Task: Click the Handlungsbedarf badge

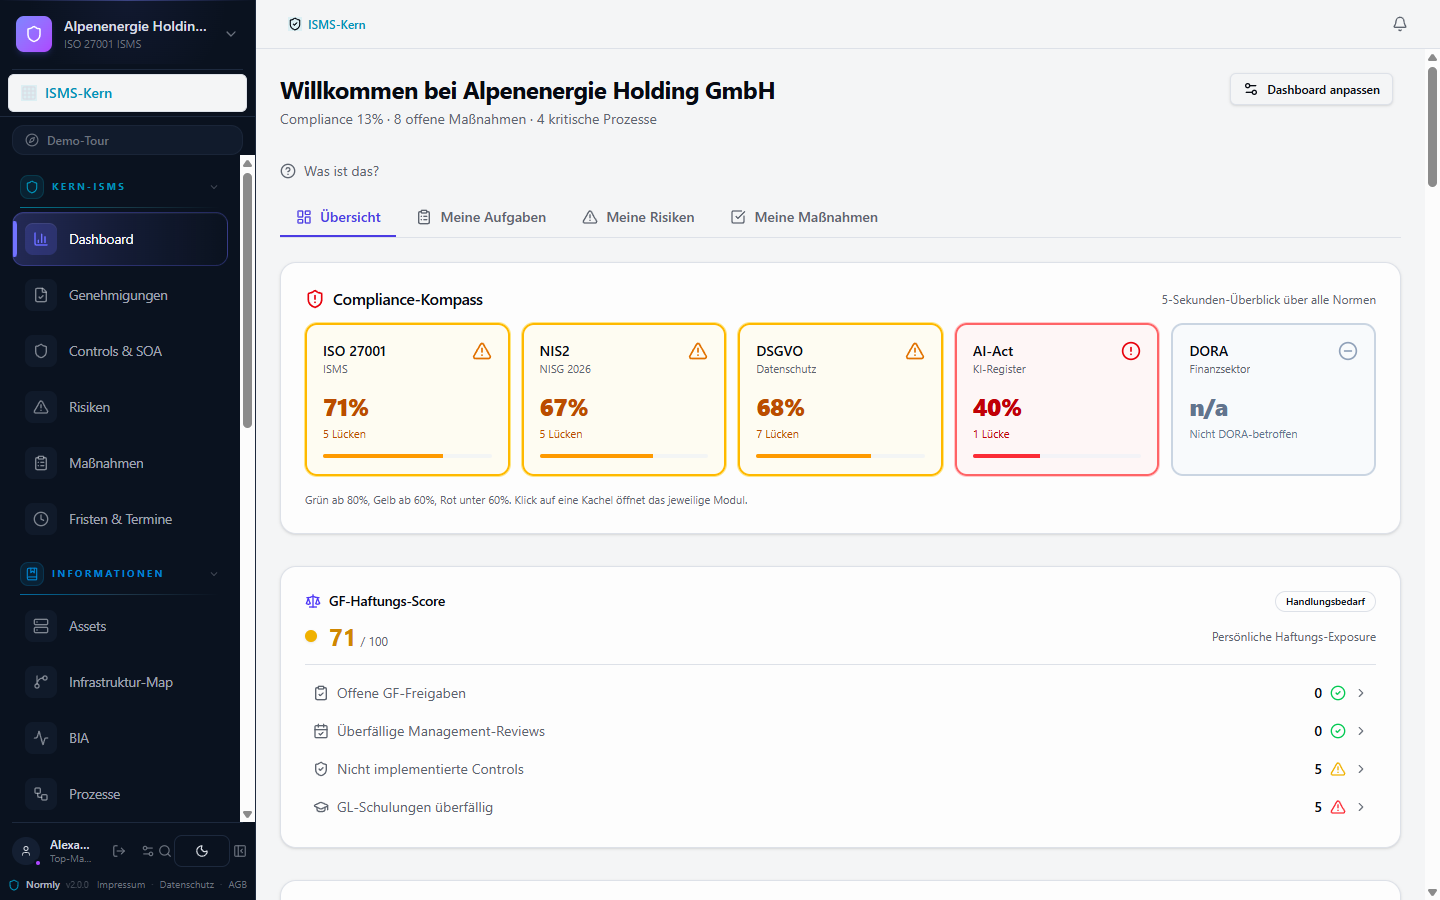Action: (1325, 602)
